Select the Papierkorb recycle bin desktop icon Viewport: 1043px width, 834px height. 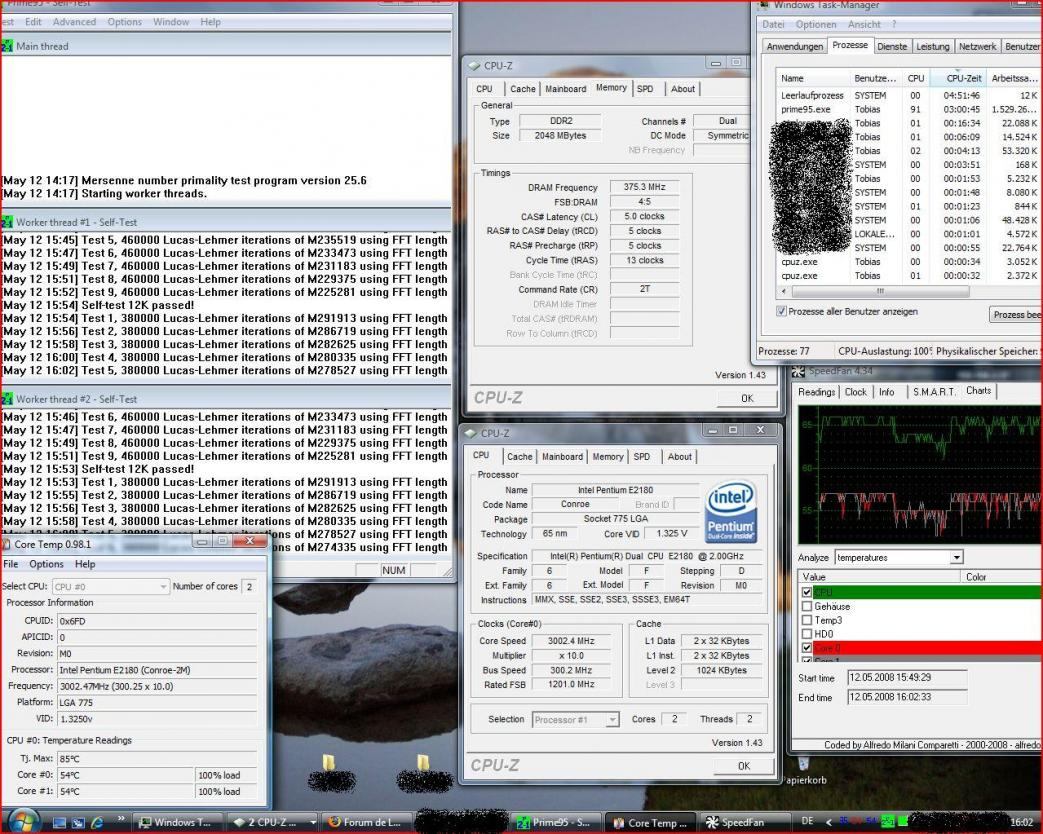coord(805,770)
